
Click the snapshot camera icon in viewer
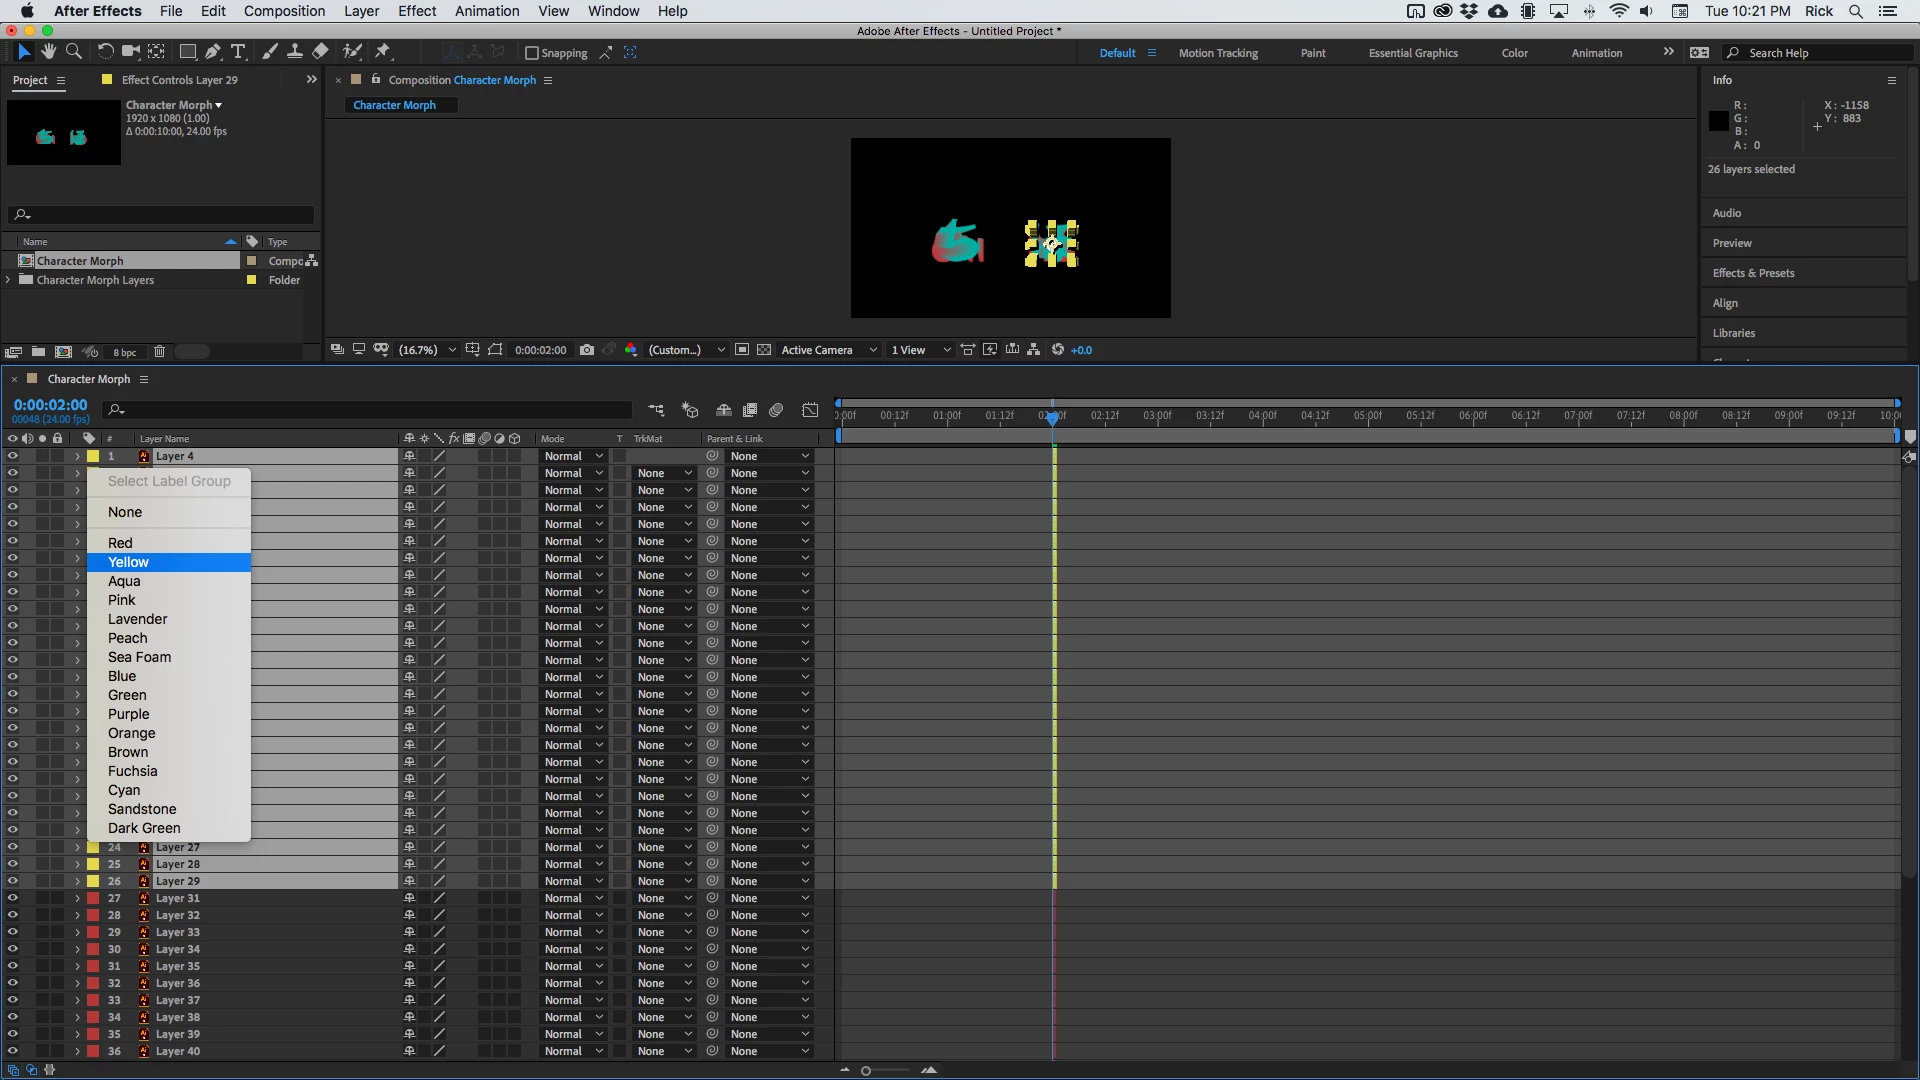(587, 350)
